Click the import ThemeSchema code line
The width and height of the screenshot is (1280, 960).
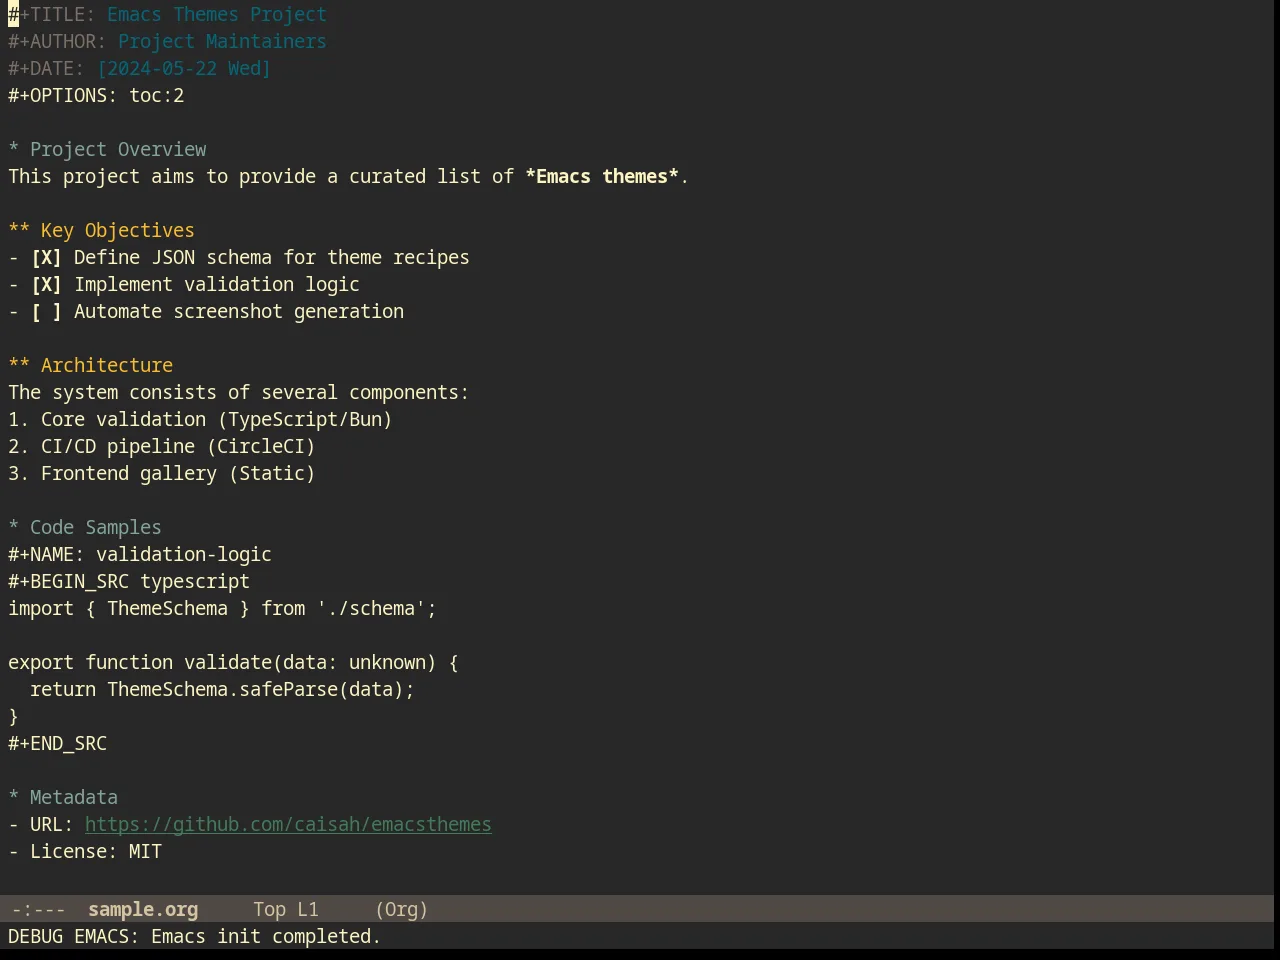222,609
